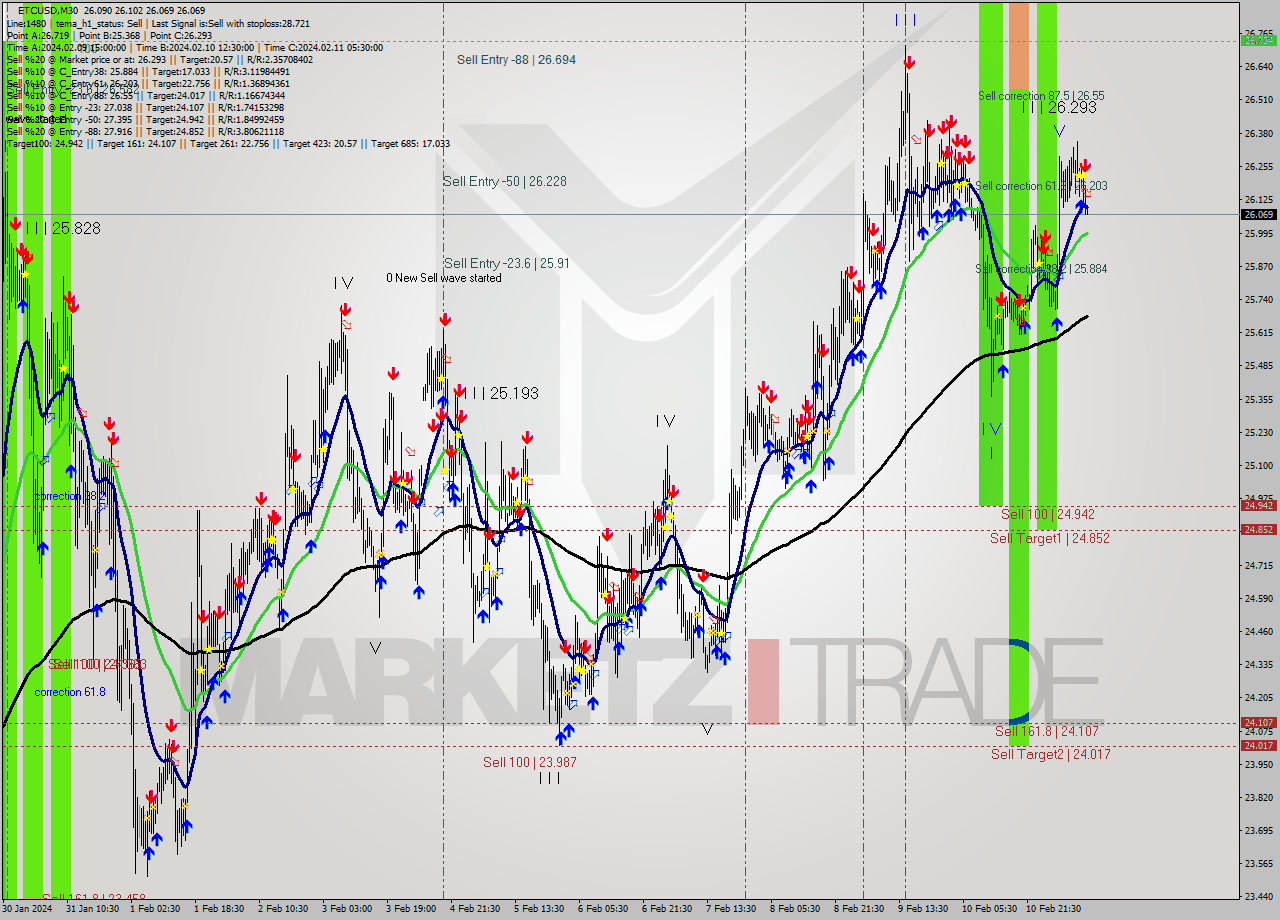Click the red 24.107 price-axis tag
This screenshot has width=1280, height=920.
tap(1258, 722)
